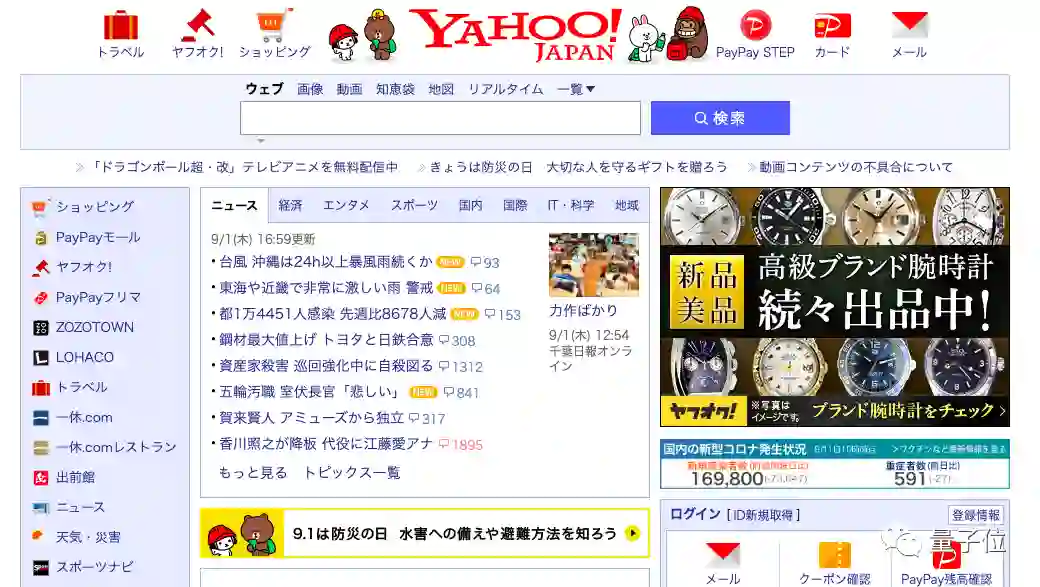Viewport: 1040px width, 587px height.
Task: Select the 画像 search tab
Action: pyautogui.click(x=310, y=89)
